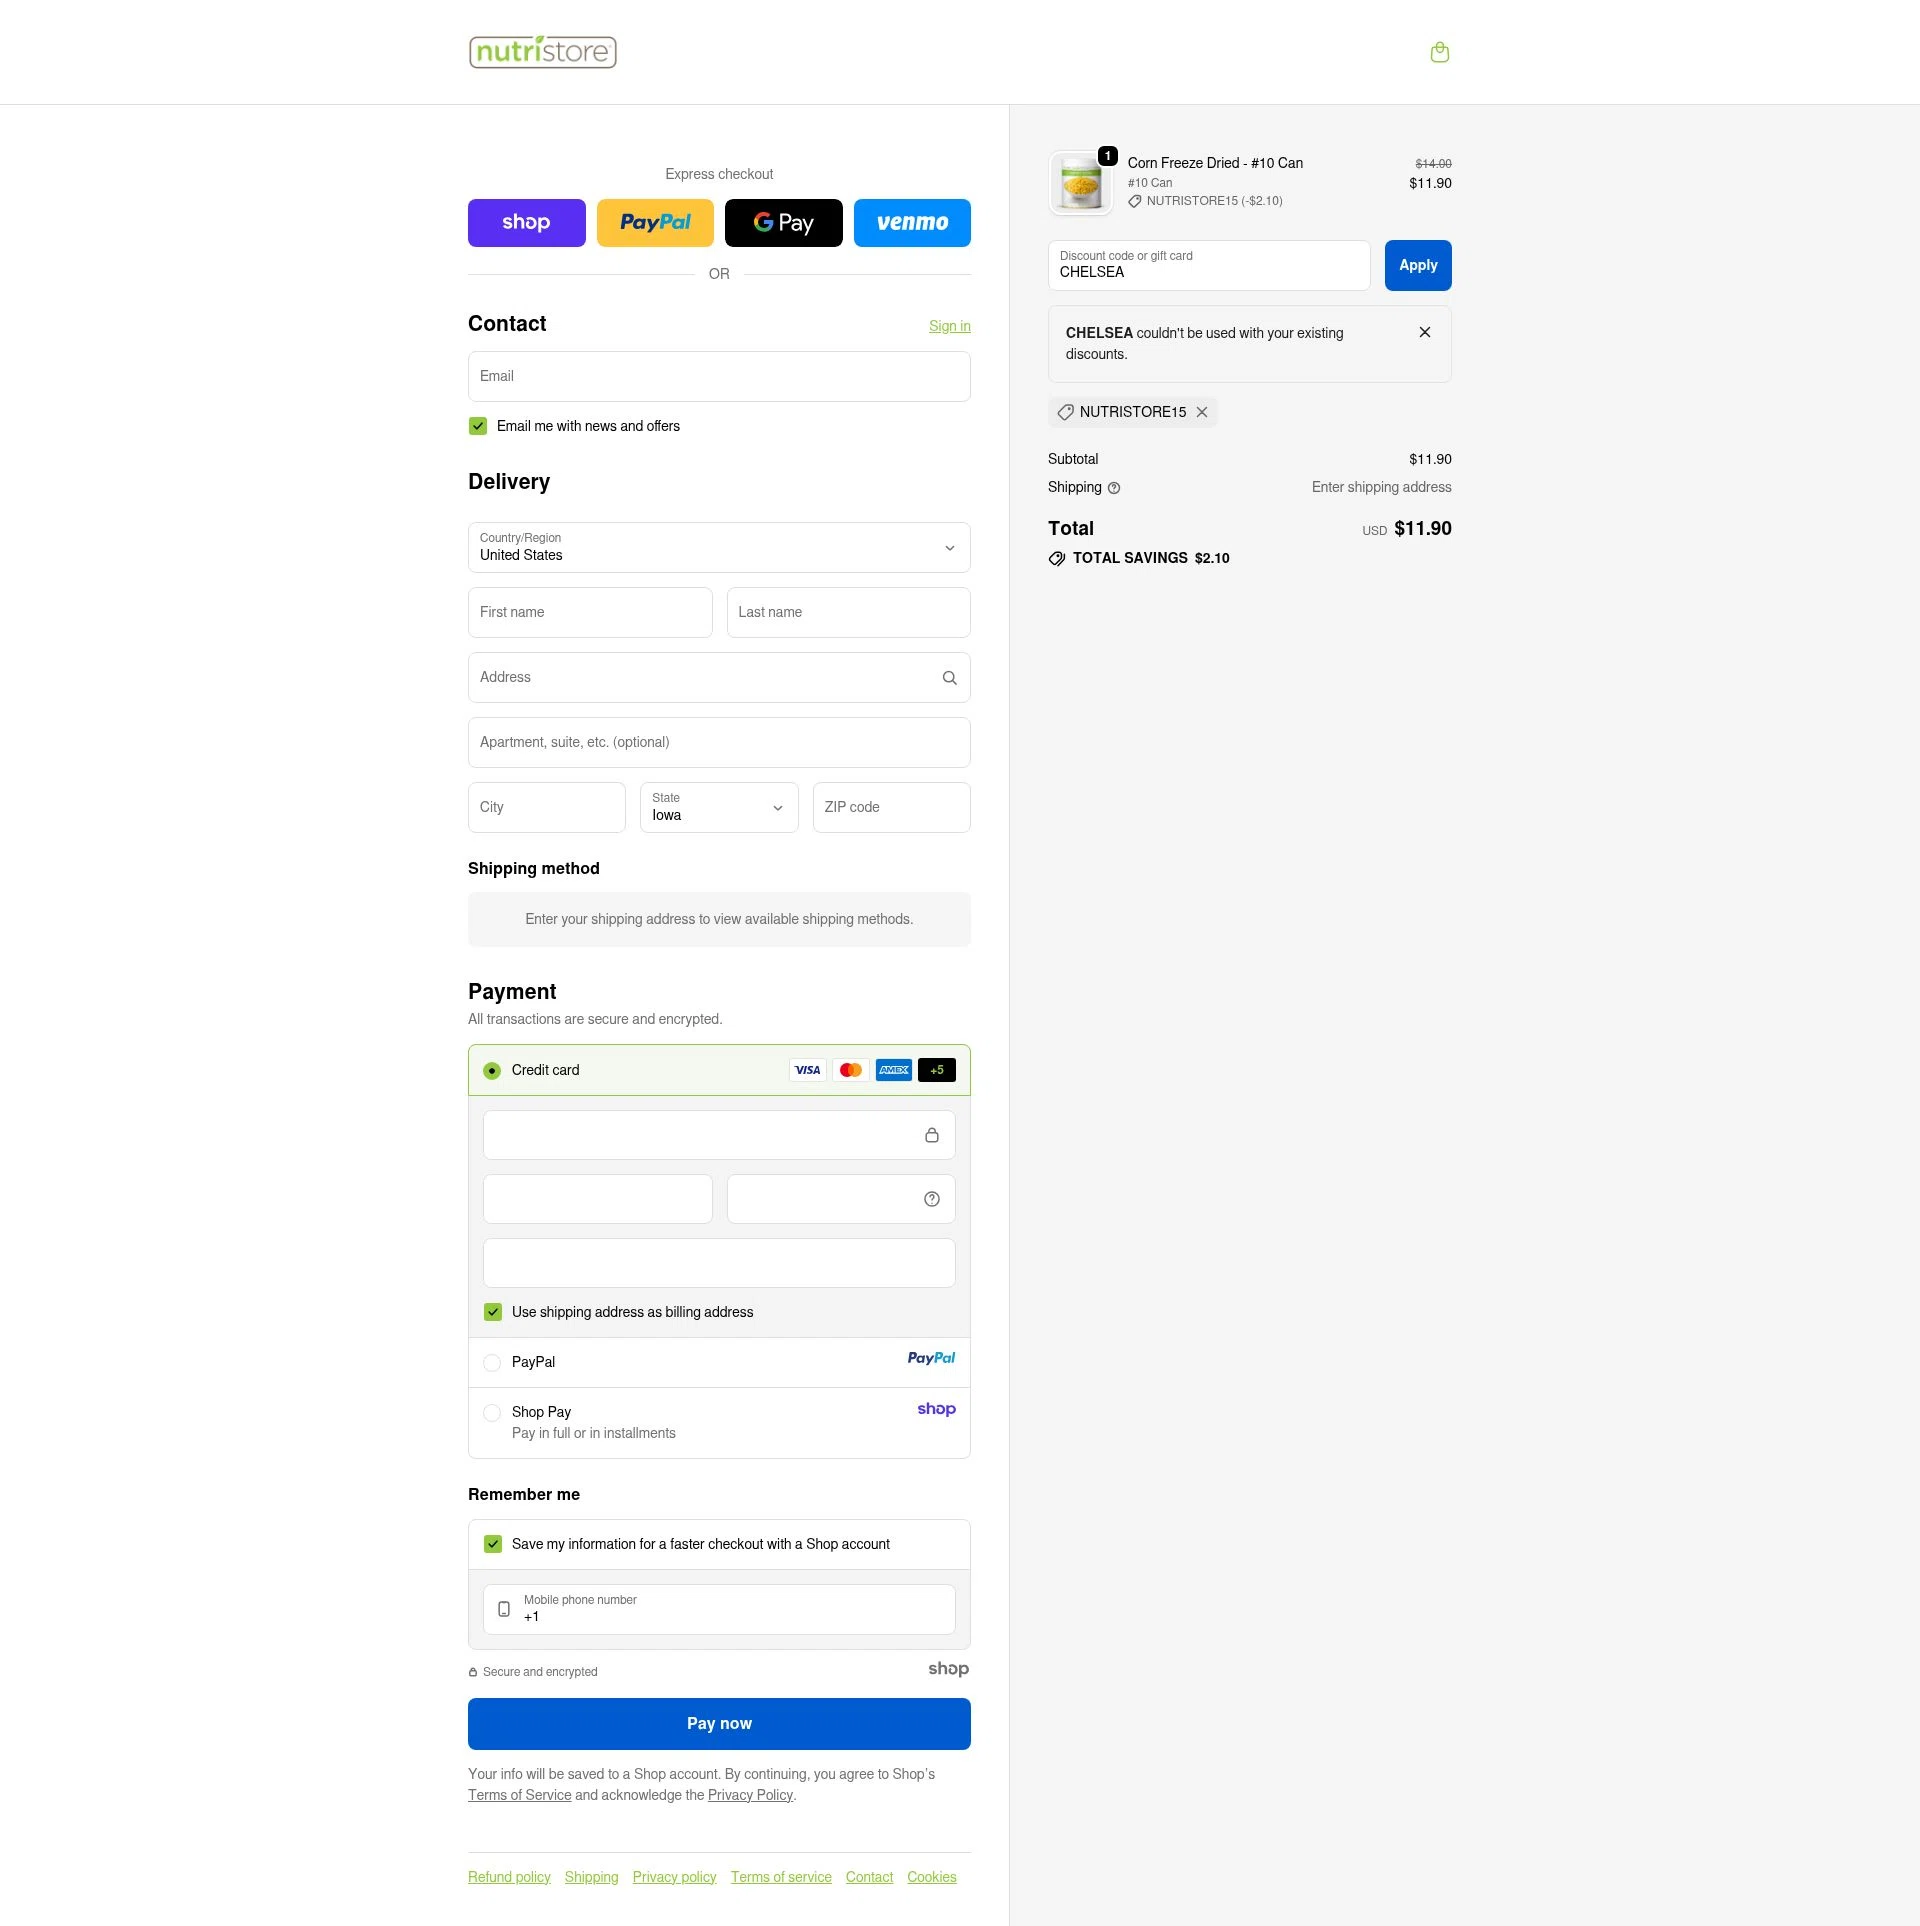Click the Pay now button
Screen dimensions: 1920x1926
719,1723
